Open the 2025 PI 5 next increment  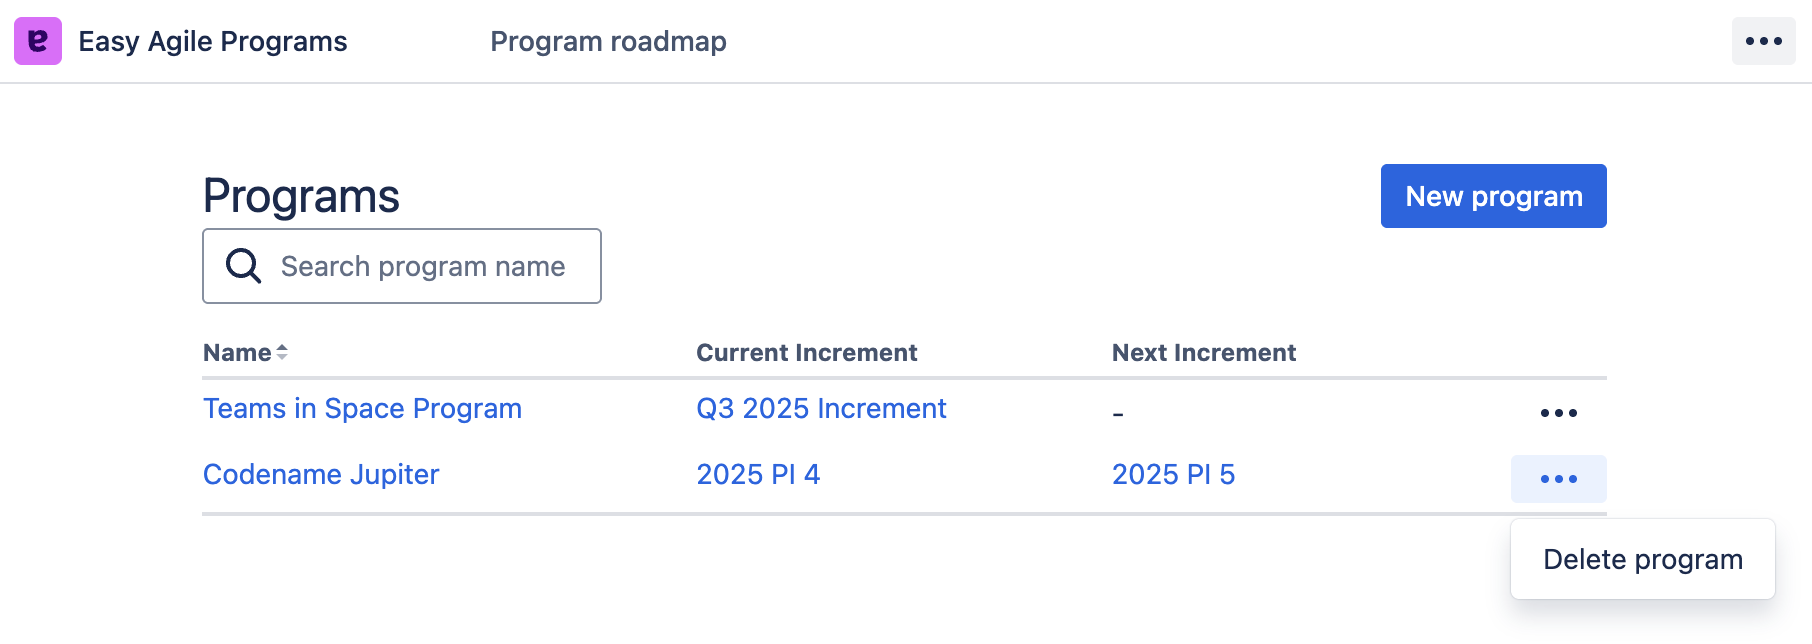point(1173,475)
